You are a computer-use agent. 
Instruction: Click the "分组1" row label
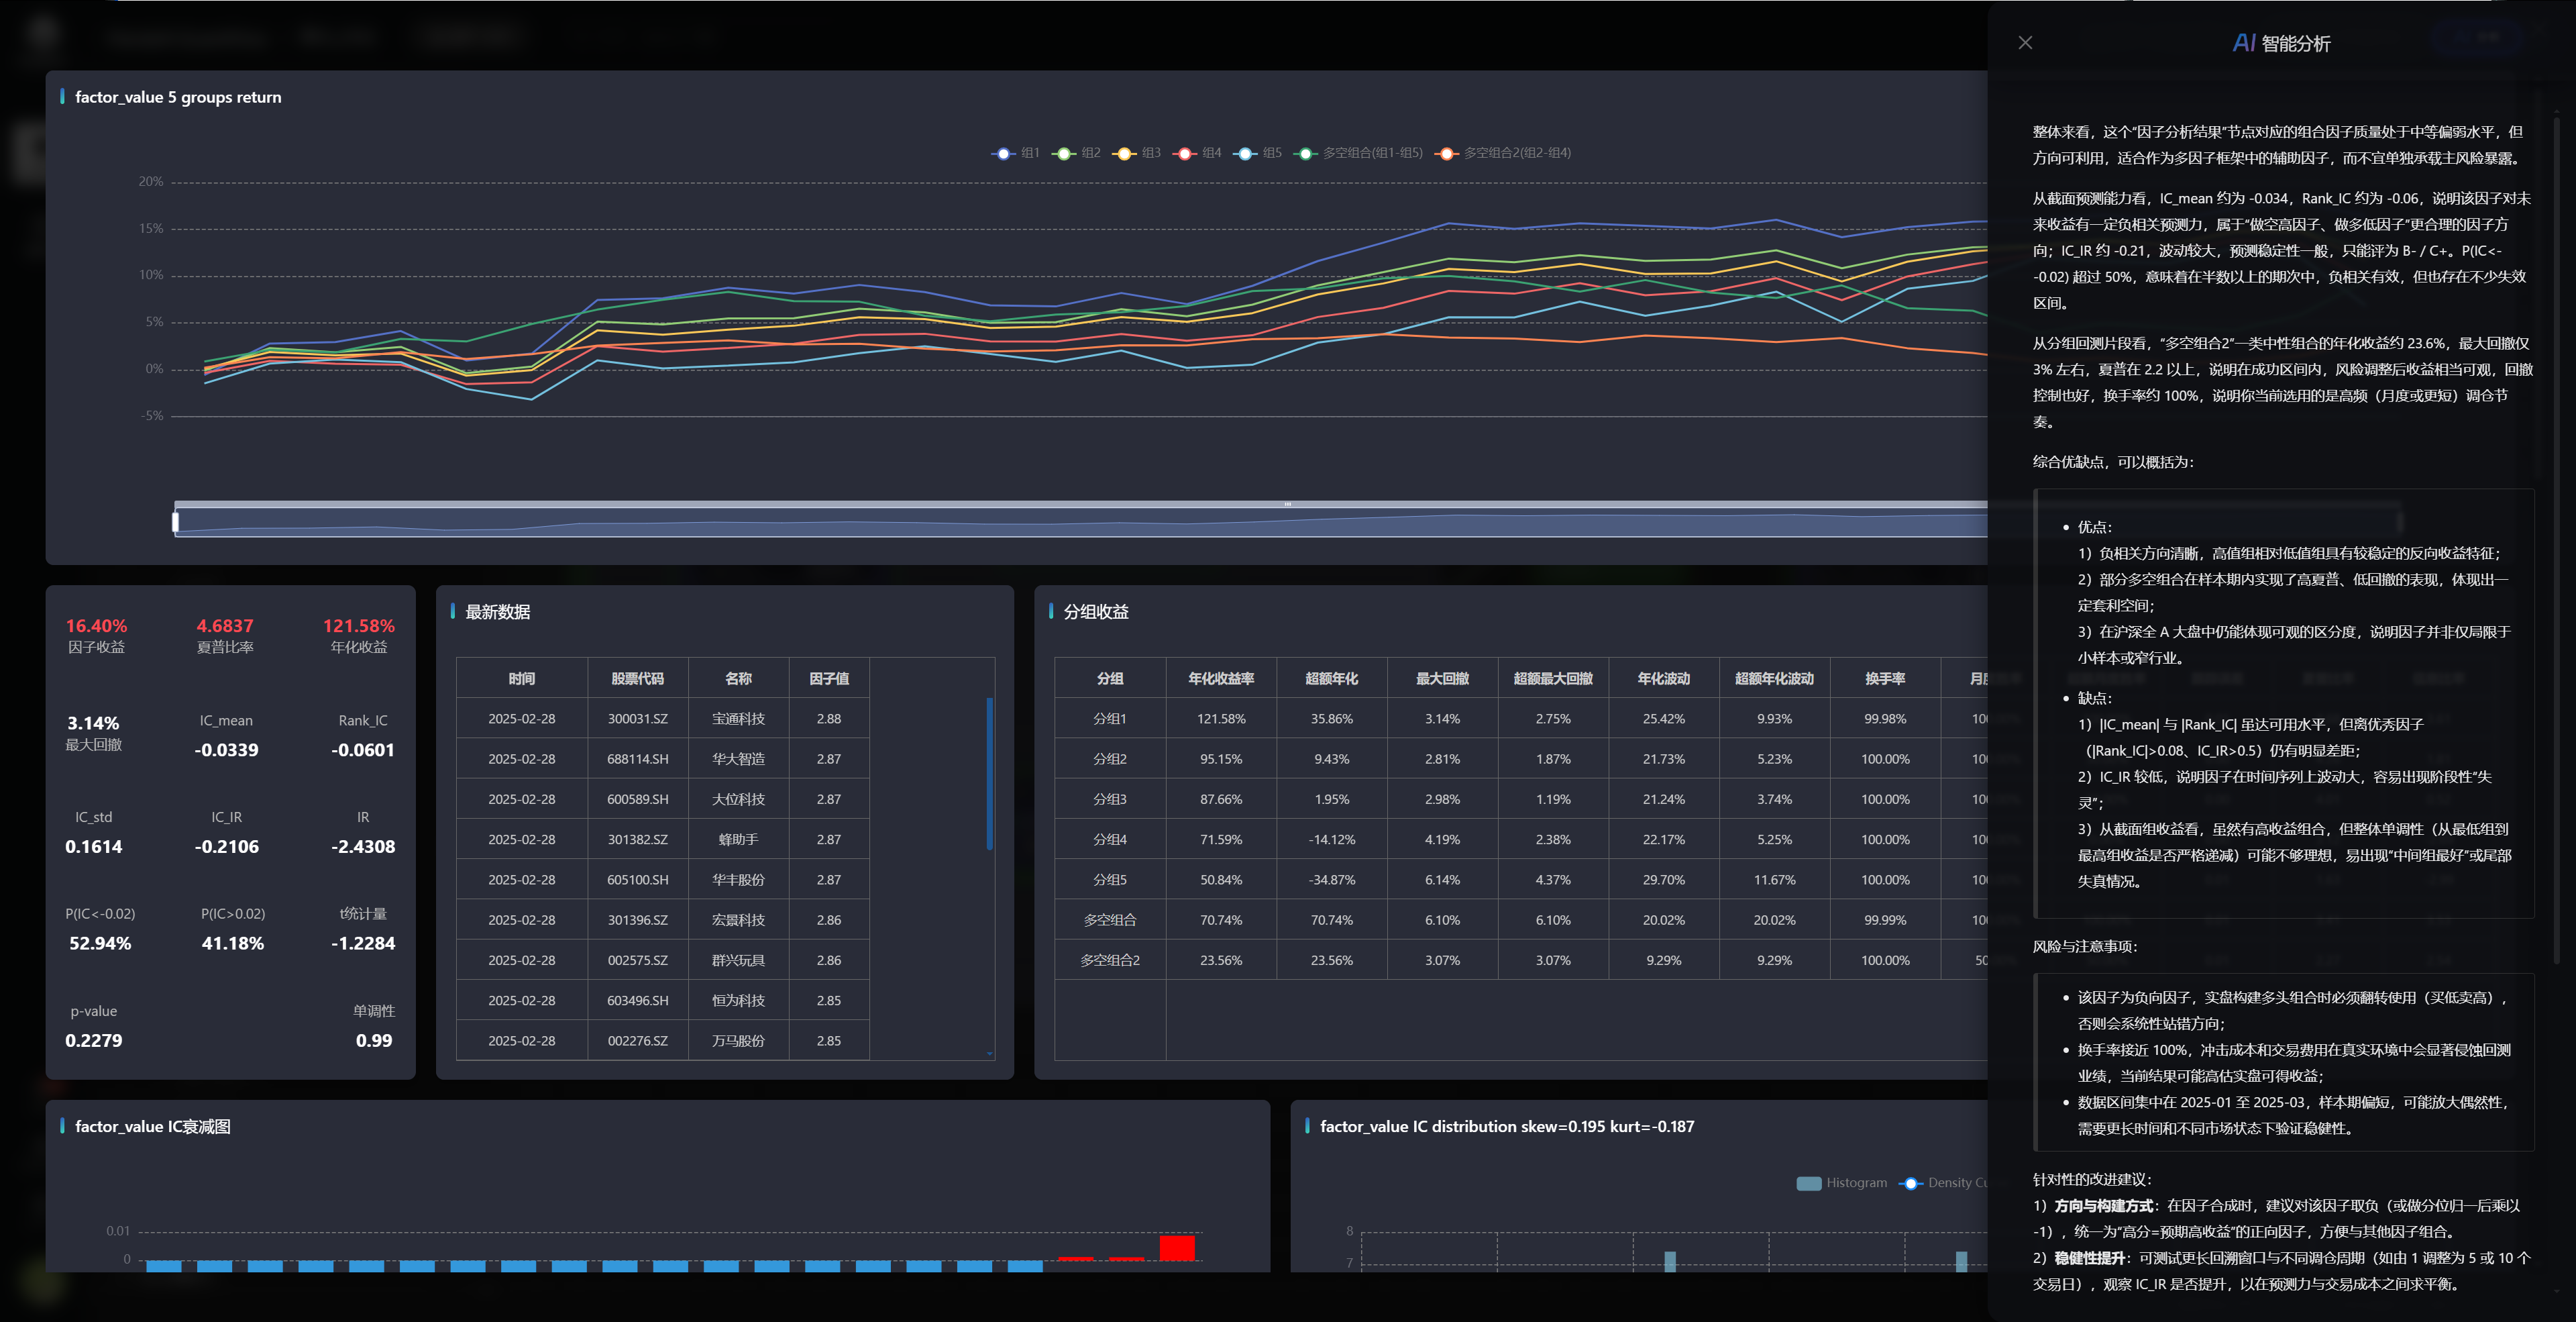(x=1110, y=719)
